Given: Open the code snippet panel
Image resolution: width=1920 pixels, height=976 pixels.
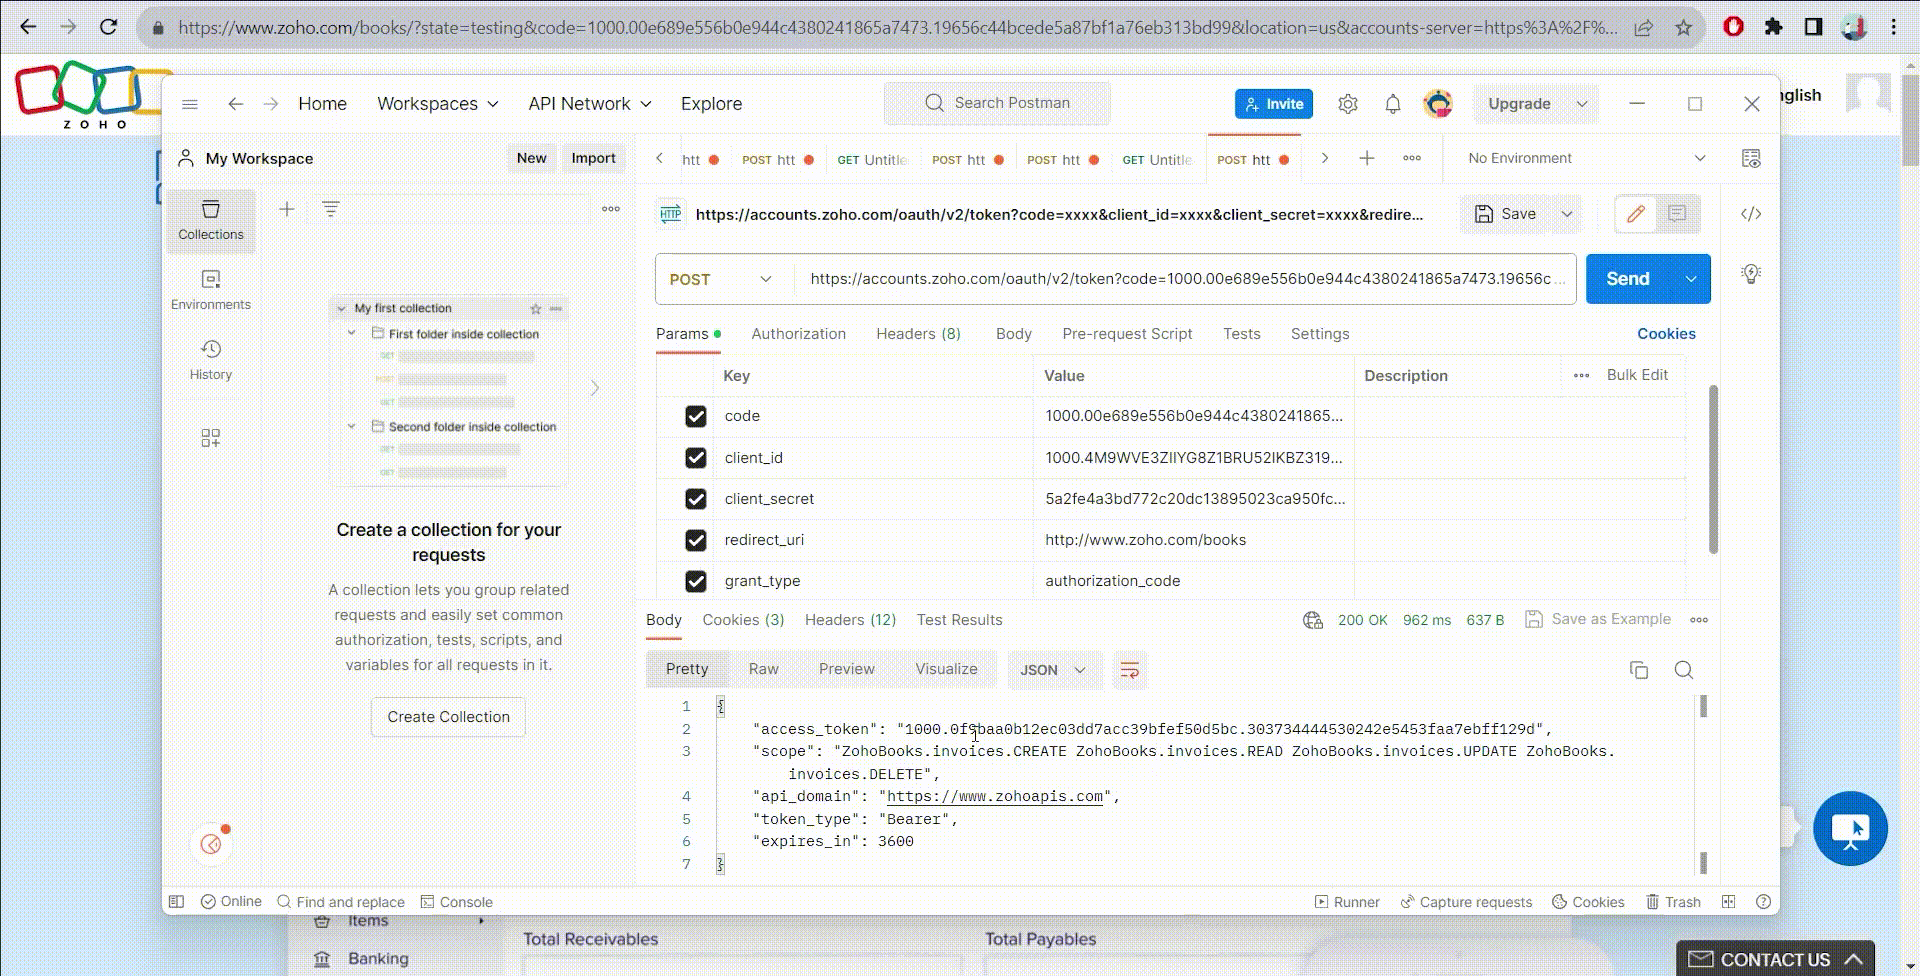Looking at the screenshot, I should click(x=1750, y=214).
